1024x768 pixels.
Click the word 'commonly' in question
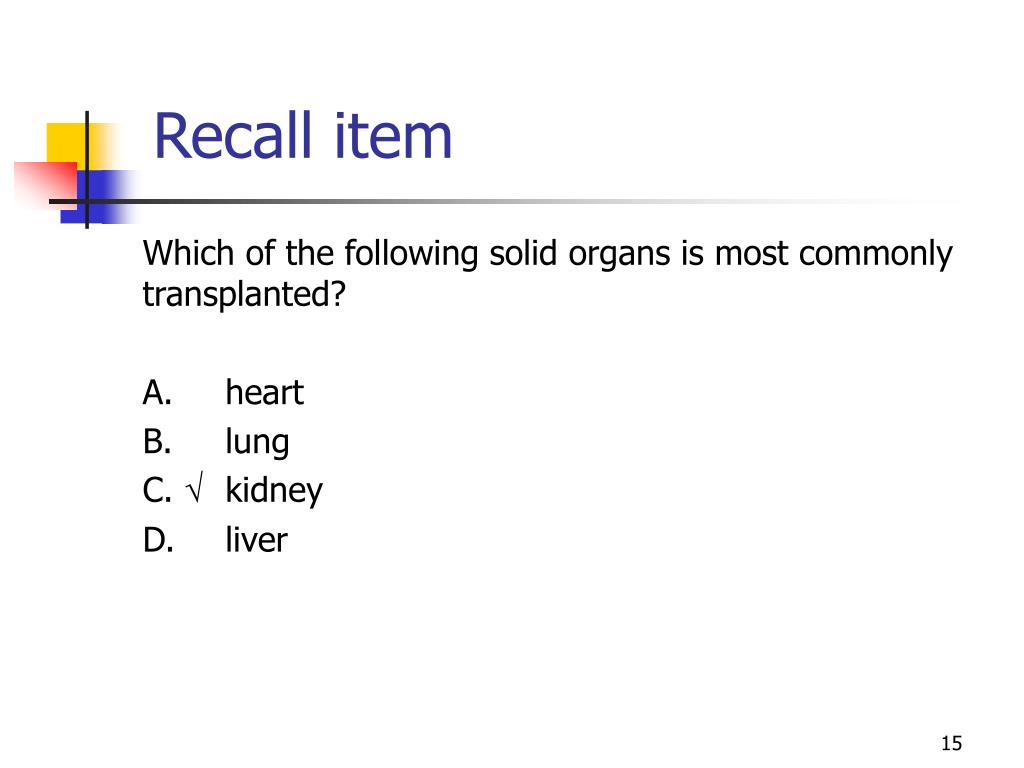[x=875, y=253]
